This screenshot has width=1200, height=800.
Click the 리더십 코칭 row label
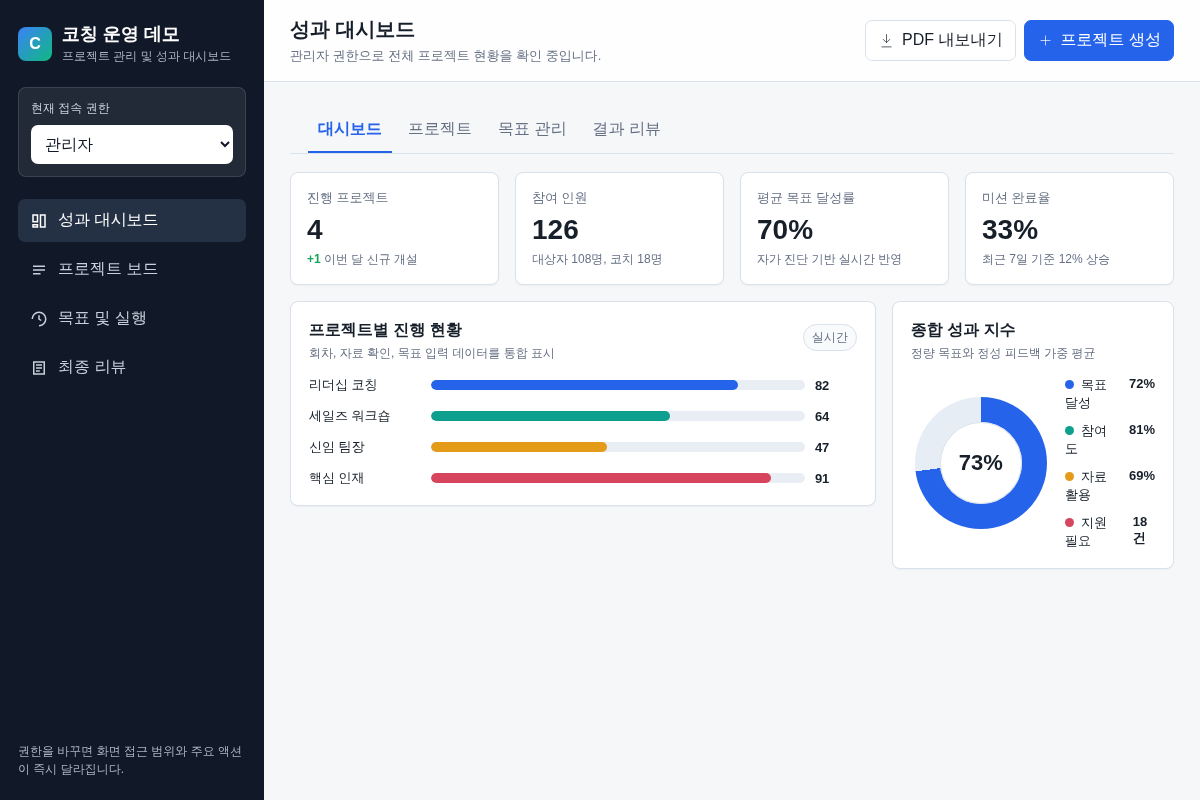[343, 385]
